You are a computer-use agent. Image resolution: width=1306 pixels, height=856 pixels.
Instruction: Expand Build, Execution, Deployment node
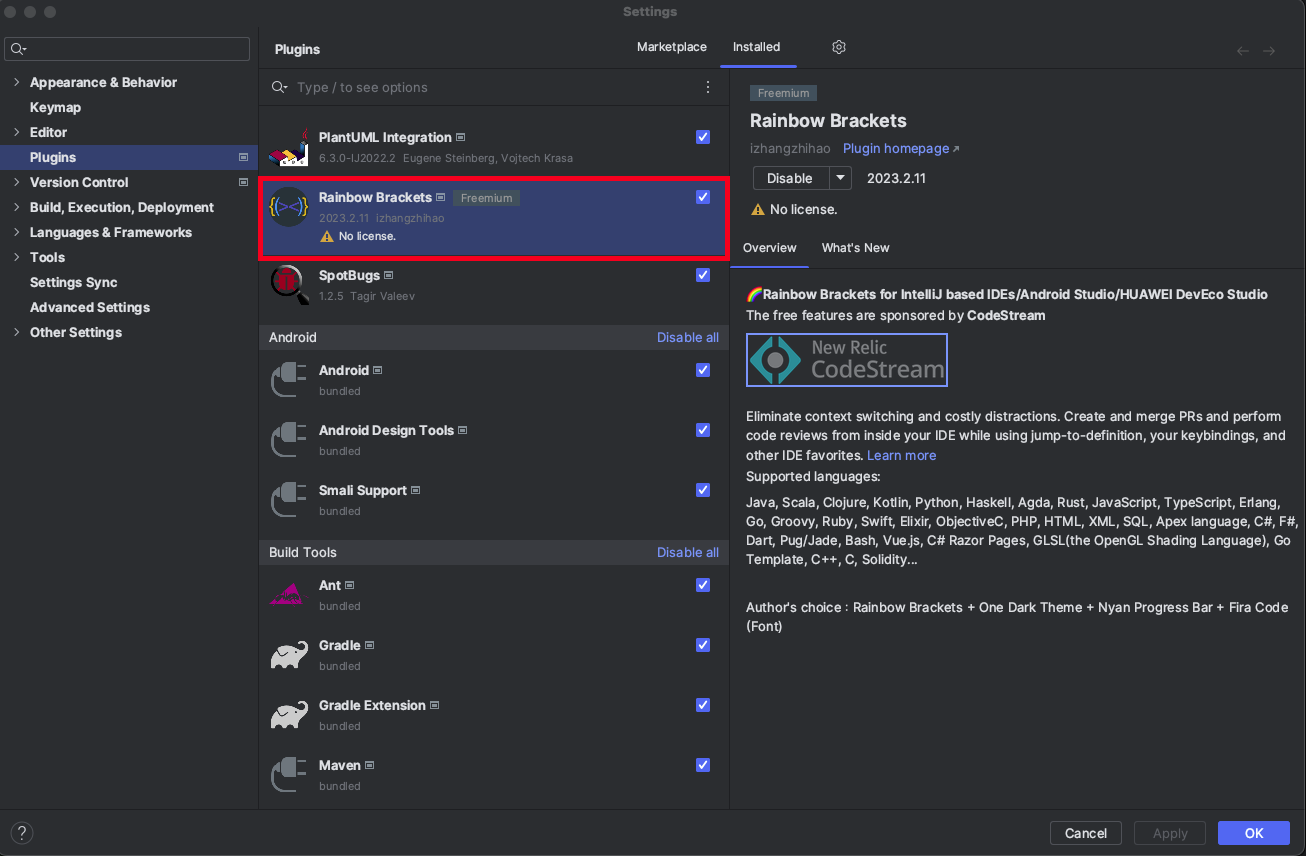click(16, 207)
